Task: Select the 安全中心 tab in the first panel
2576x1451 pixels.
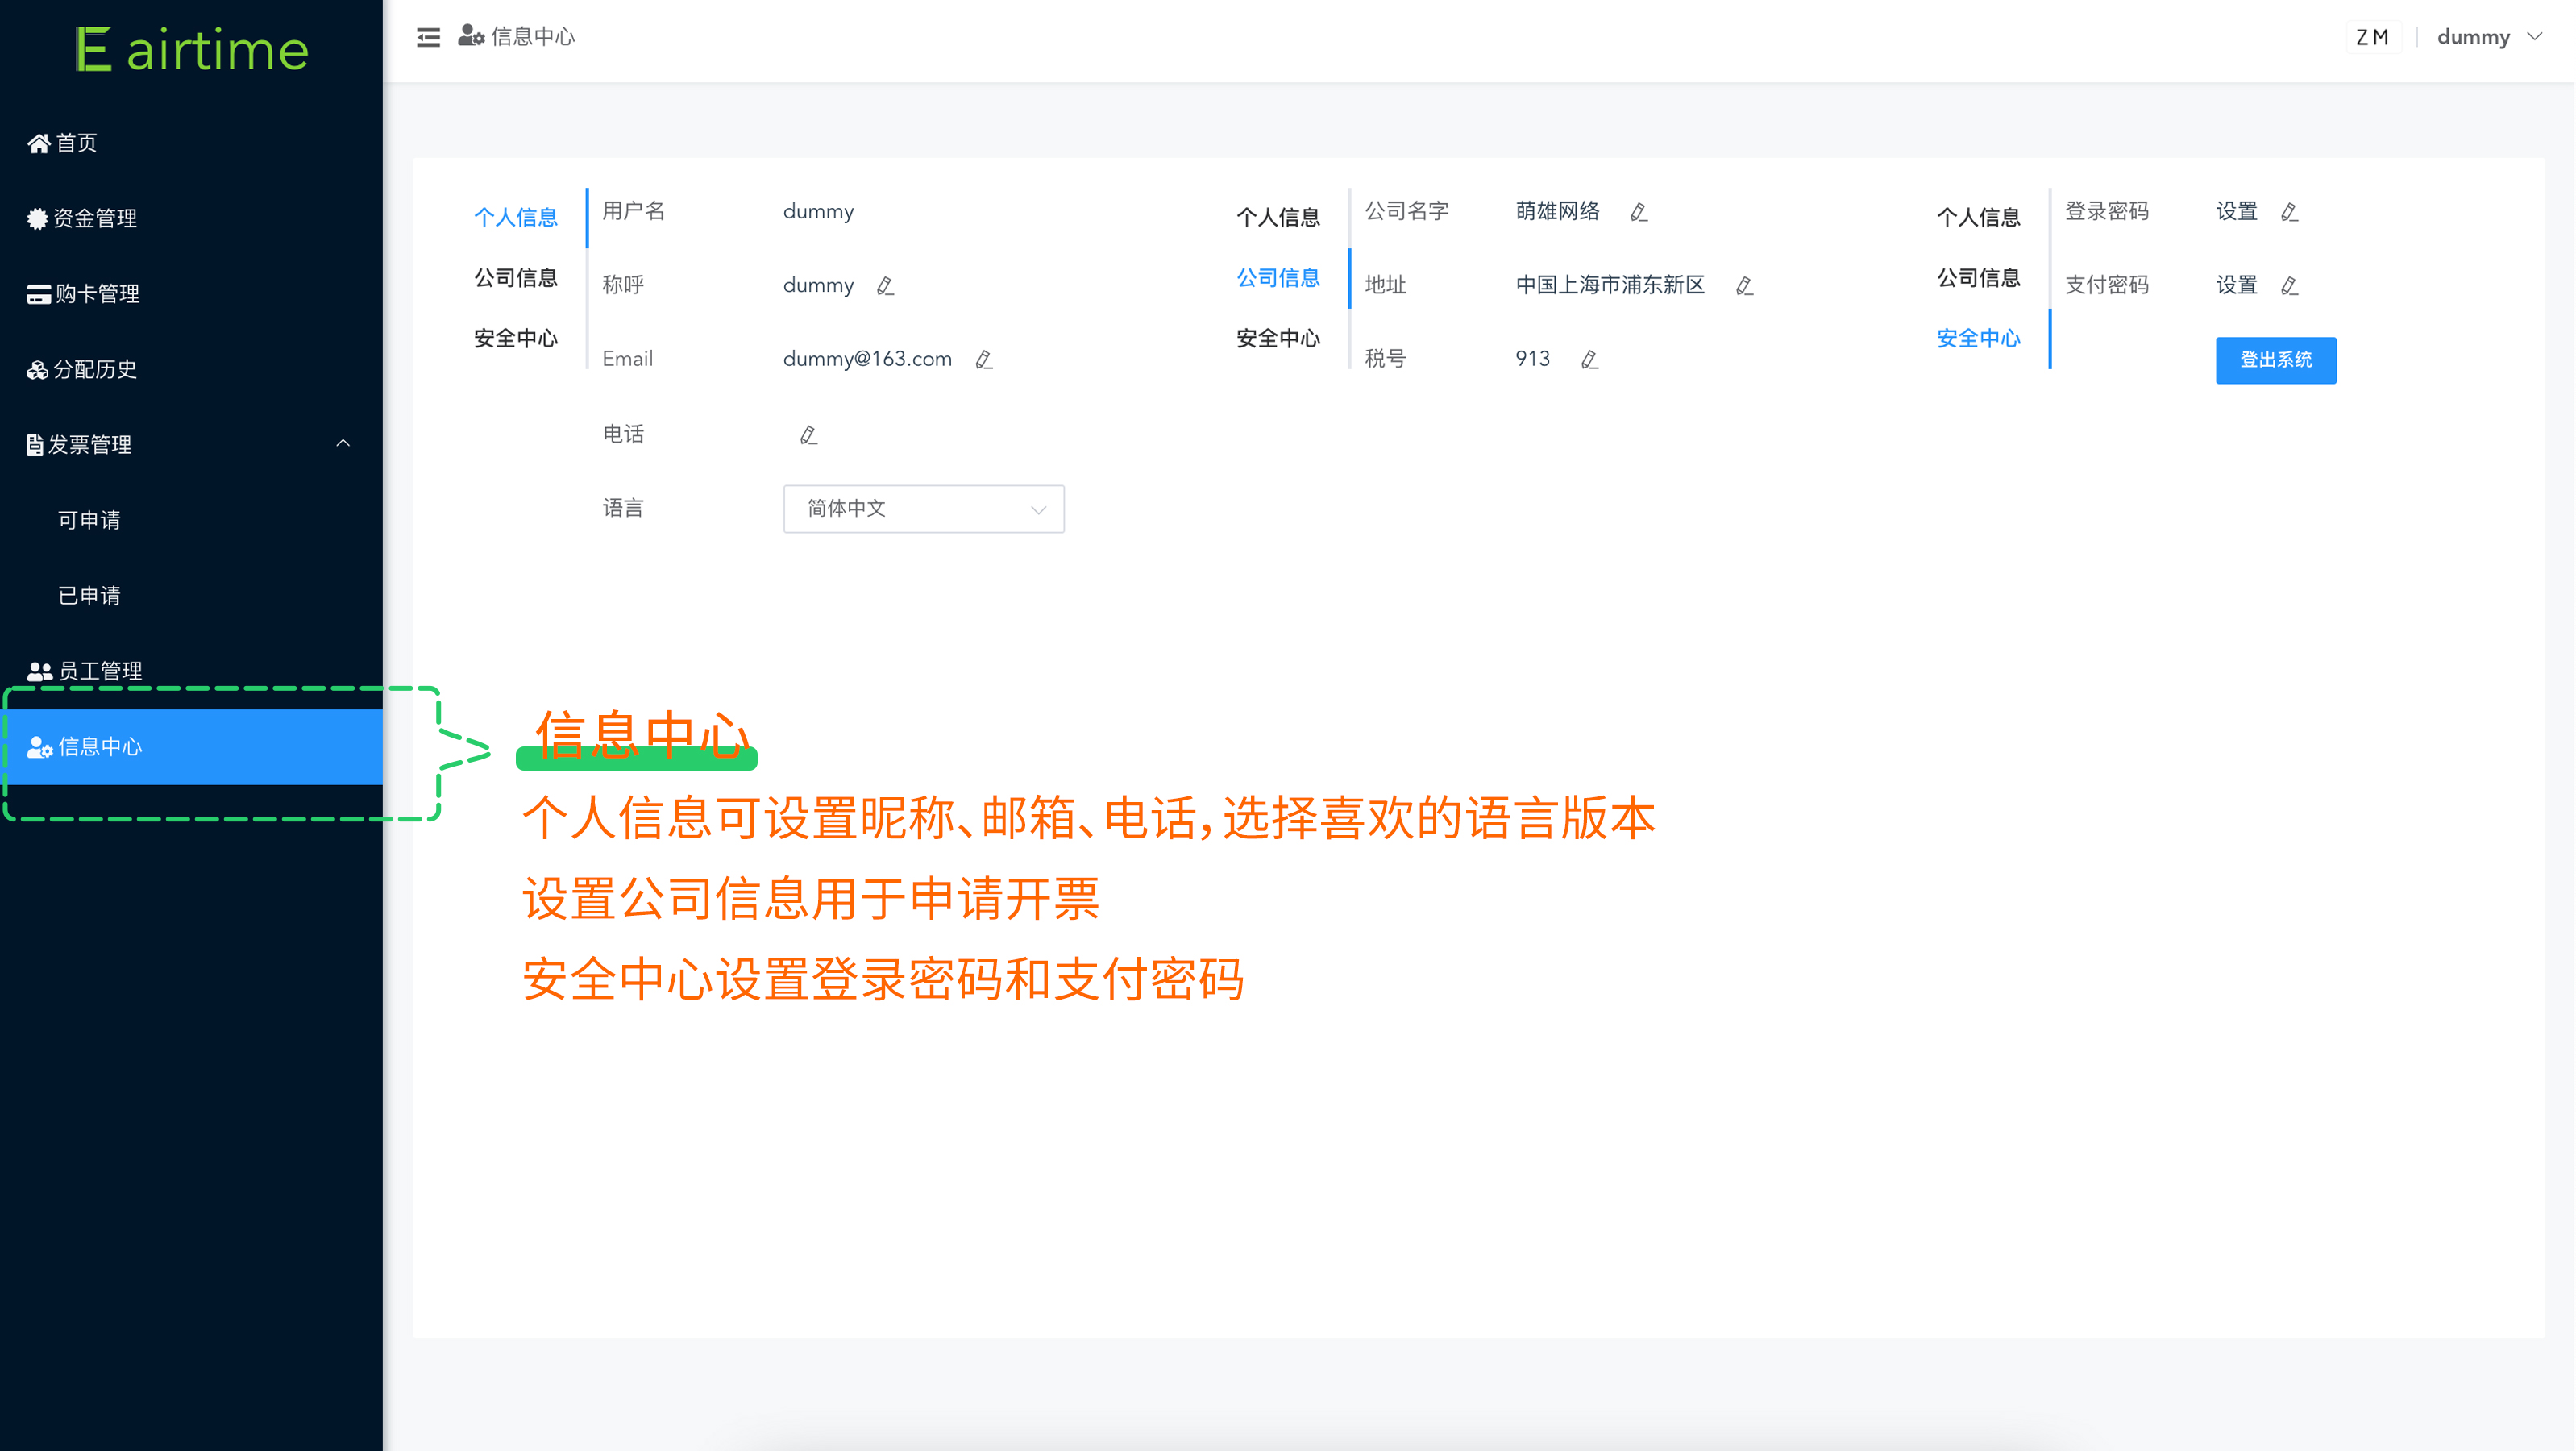Action: tap(516, 339)
